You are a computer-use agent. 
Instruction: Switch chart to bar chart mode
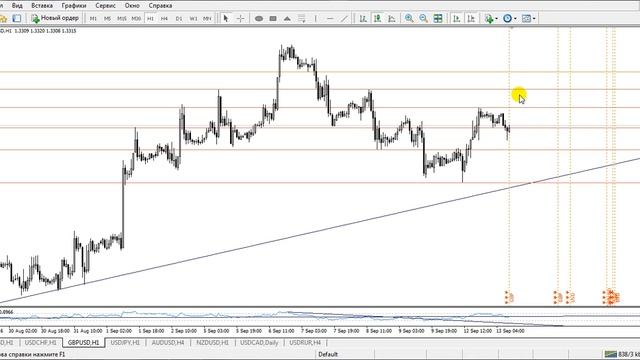[x=363, y=18]
